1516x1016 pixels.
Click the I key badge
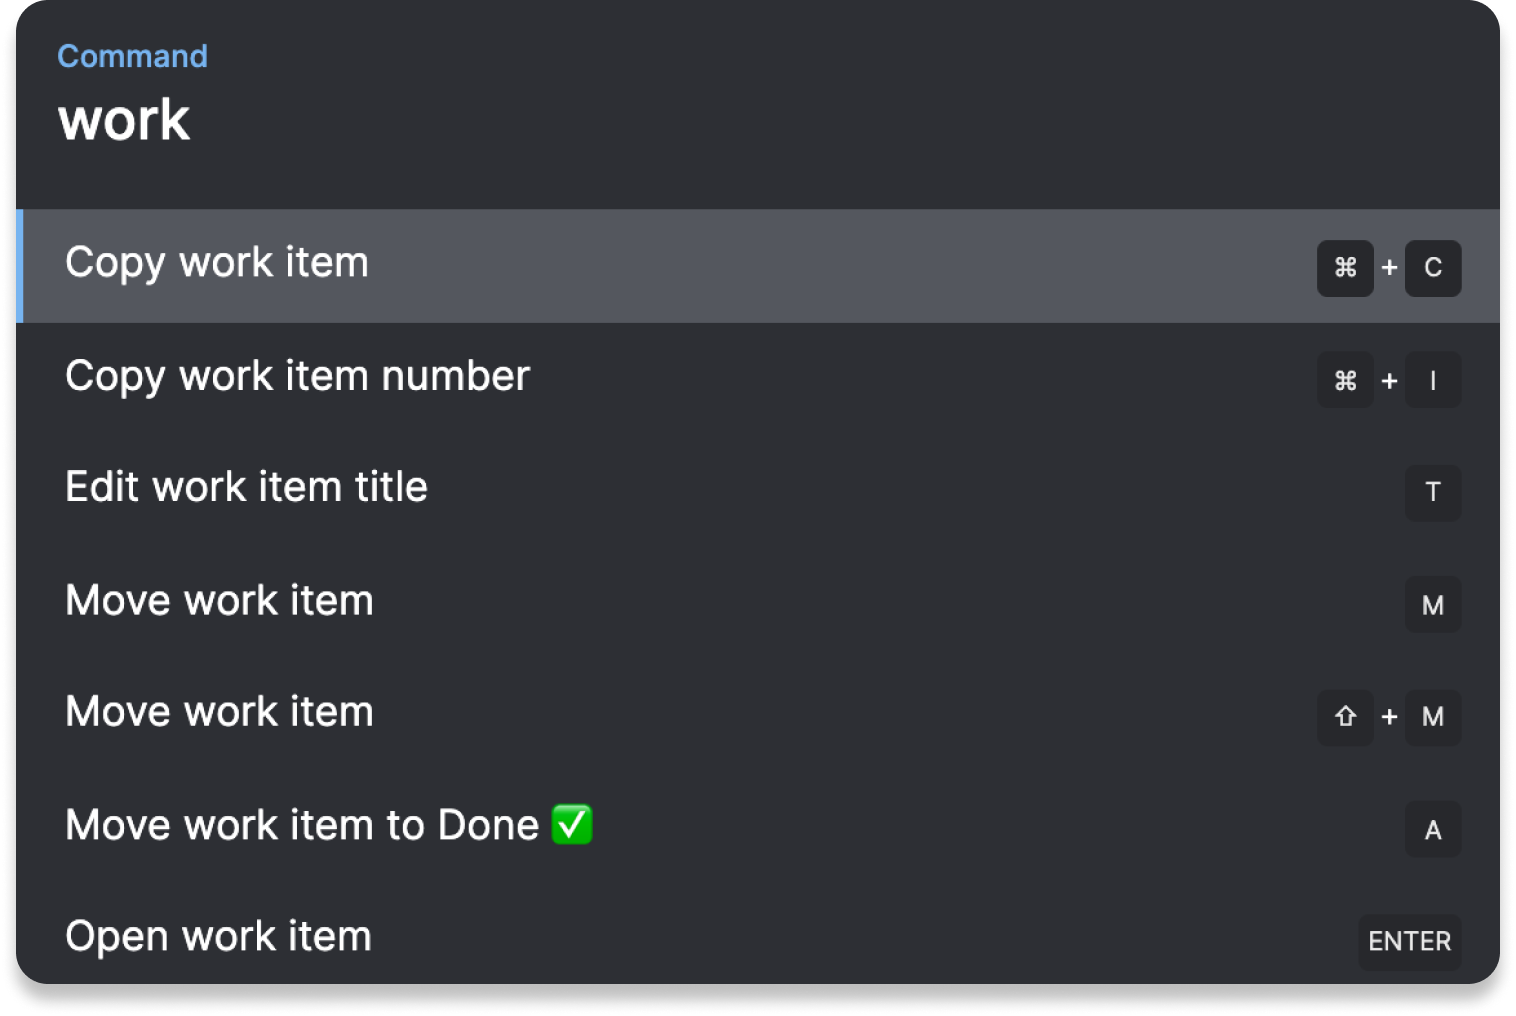click(1433, 381)
